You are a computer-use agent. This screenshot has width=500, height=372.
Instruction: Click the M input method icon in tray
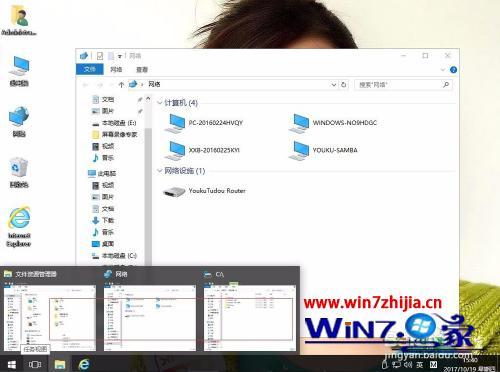coord(434,365)
